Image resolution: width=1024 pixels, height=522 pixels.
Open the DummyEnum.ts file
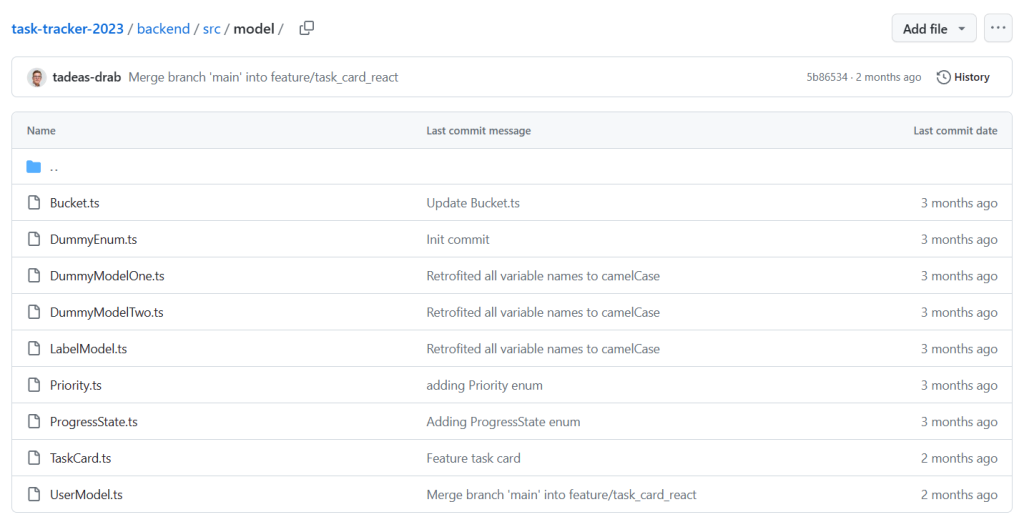(93, 240)
